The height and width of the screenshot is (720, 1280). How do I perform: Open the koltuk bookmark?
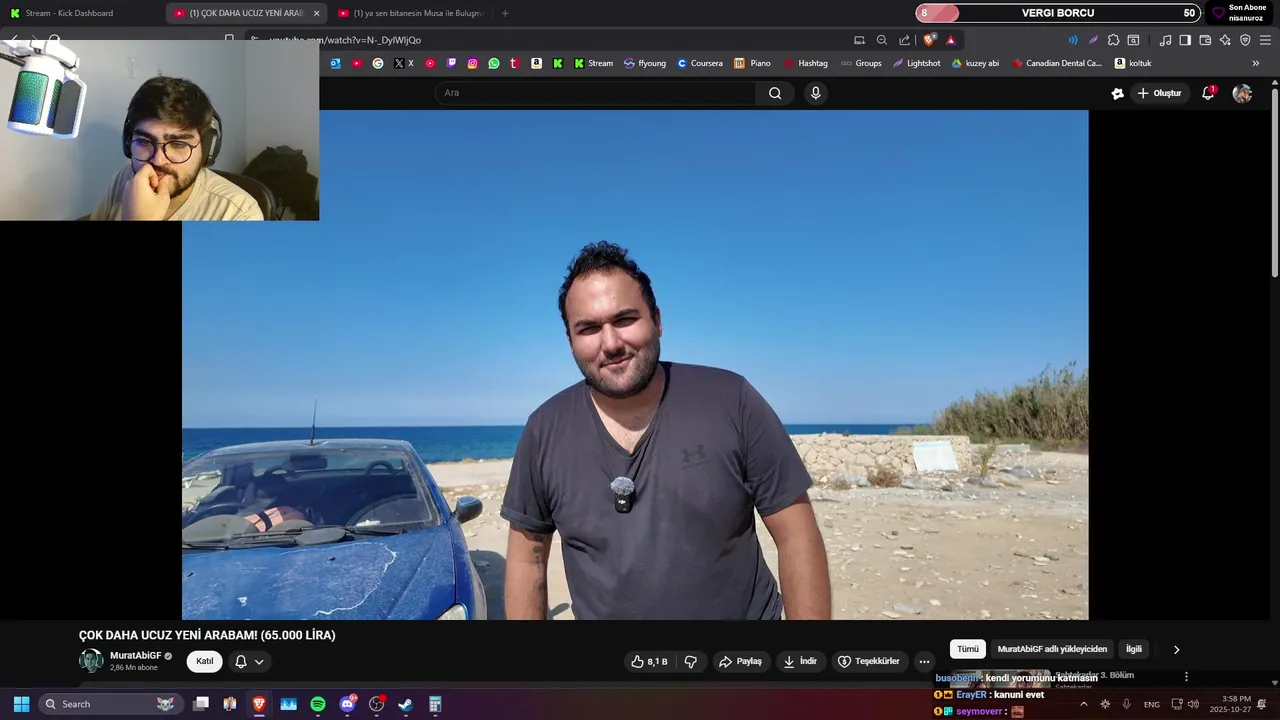coord(1133,63)
